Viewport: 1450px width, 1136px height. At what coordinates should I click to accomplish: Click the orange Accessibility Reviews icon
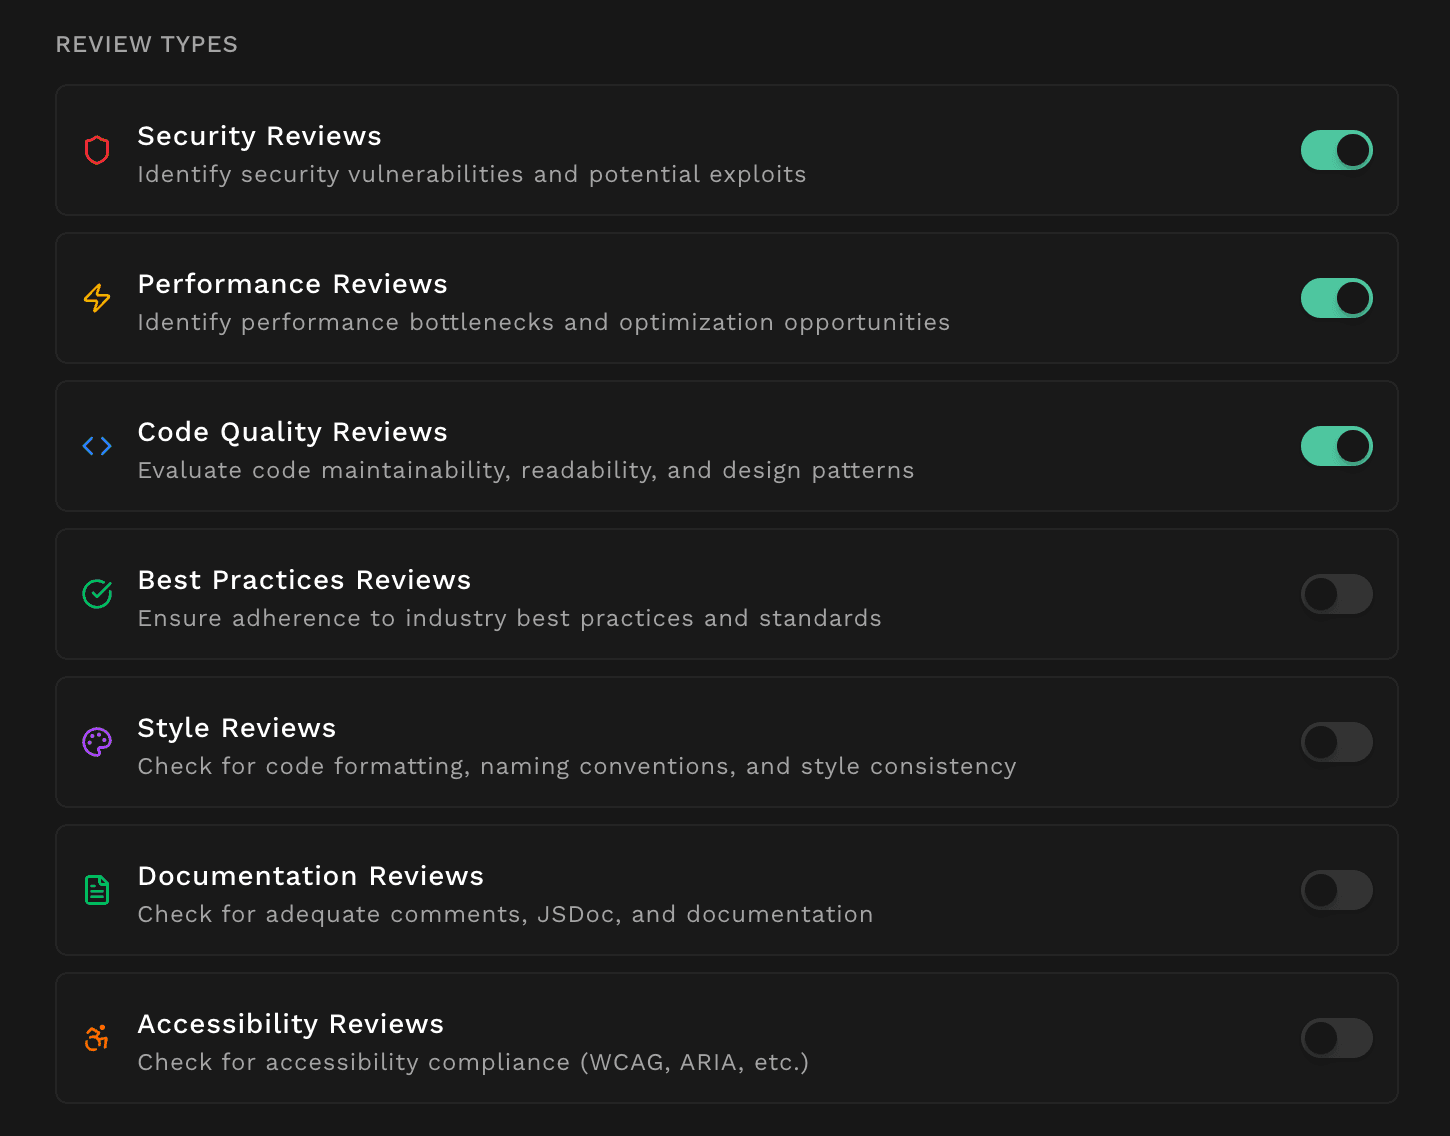pos(96,1038)
